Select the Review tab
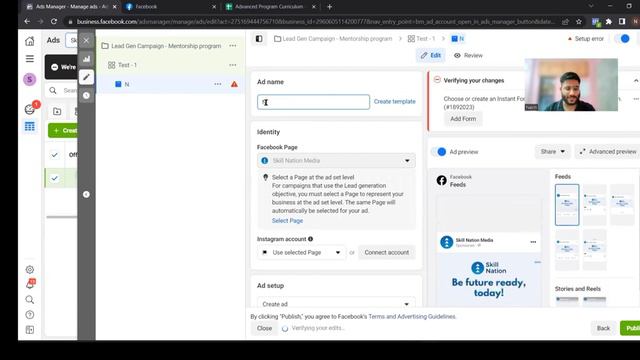This screenshot has height=360, width=640. (x=468, y=55)
